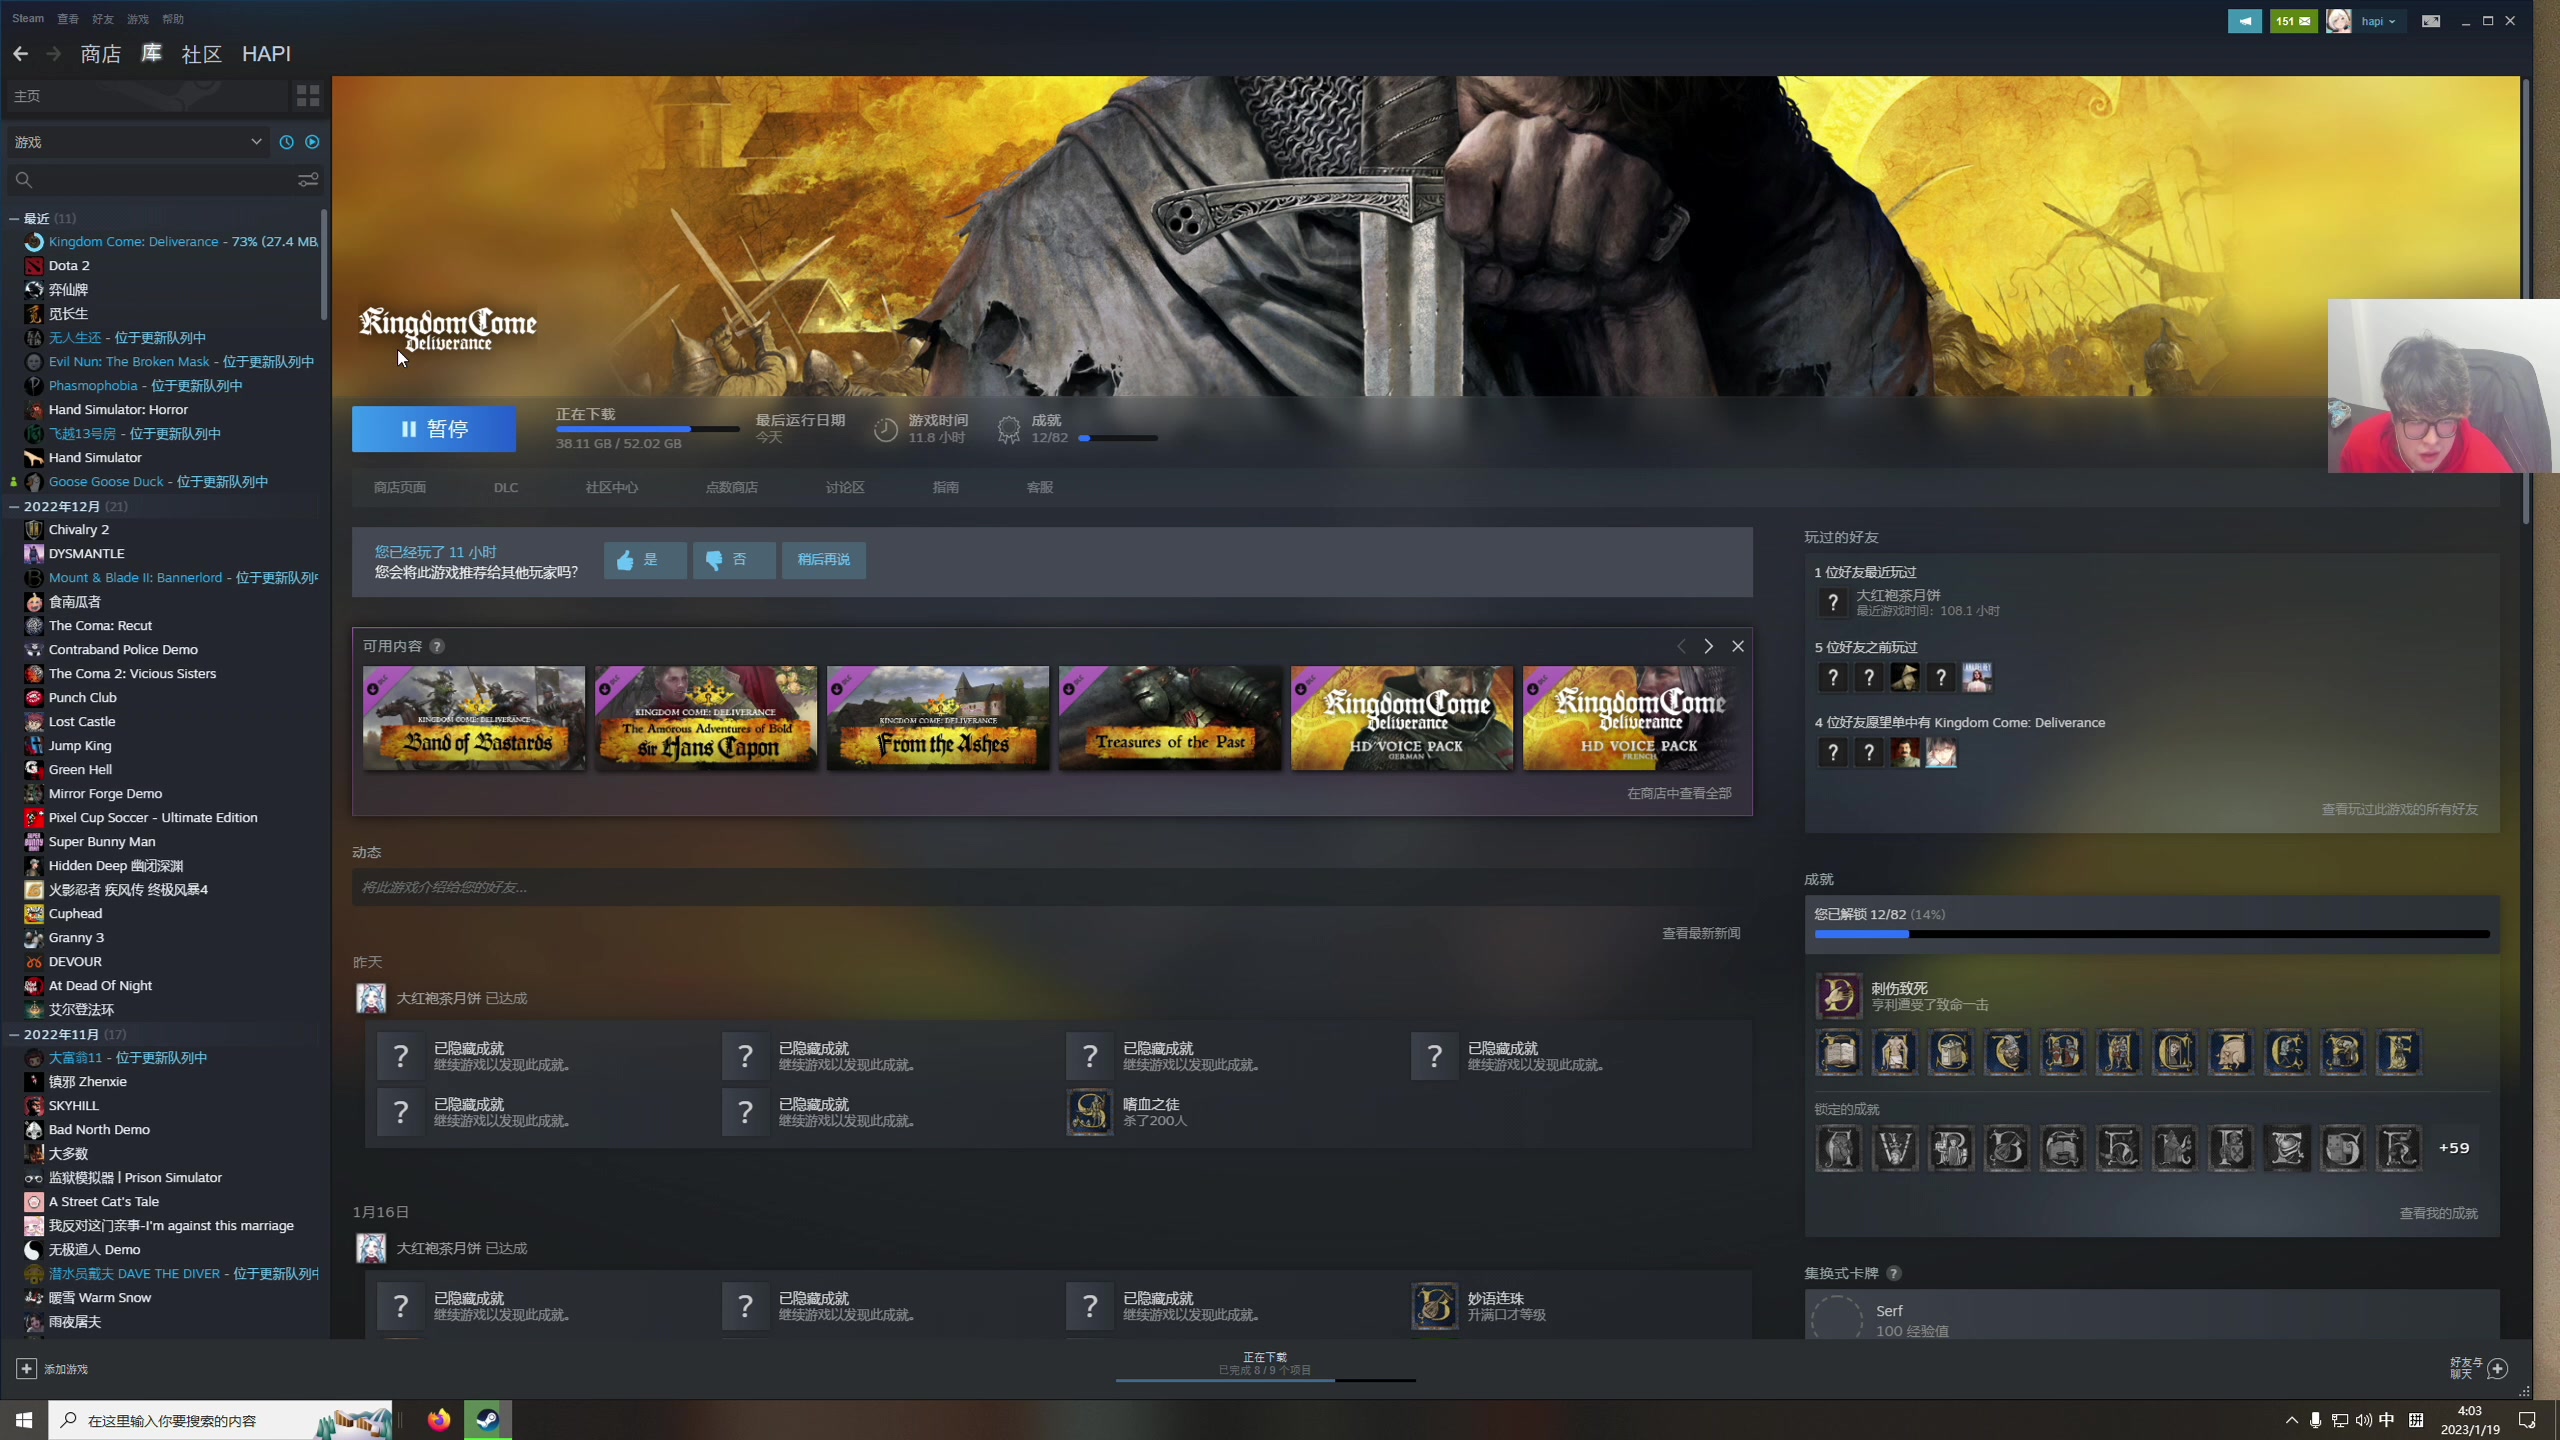Viewport: 2560px width, 1440px height.
Task: Click 查看我的成就 link
Action: 2438,1213
